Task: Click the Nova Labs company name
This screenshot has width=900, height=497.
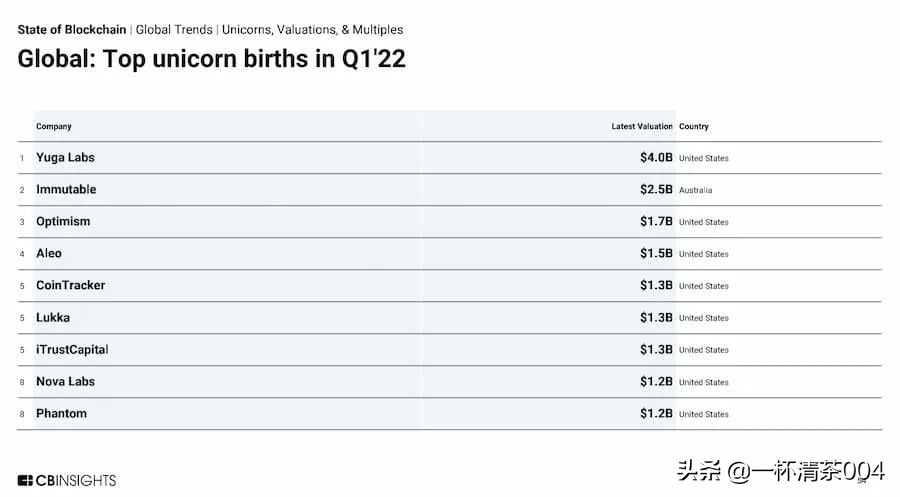Action: click(x=65, y=382)
